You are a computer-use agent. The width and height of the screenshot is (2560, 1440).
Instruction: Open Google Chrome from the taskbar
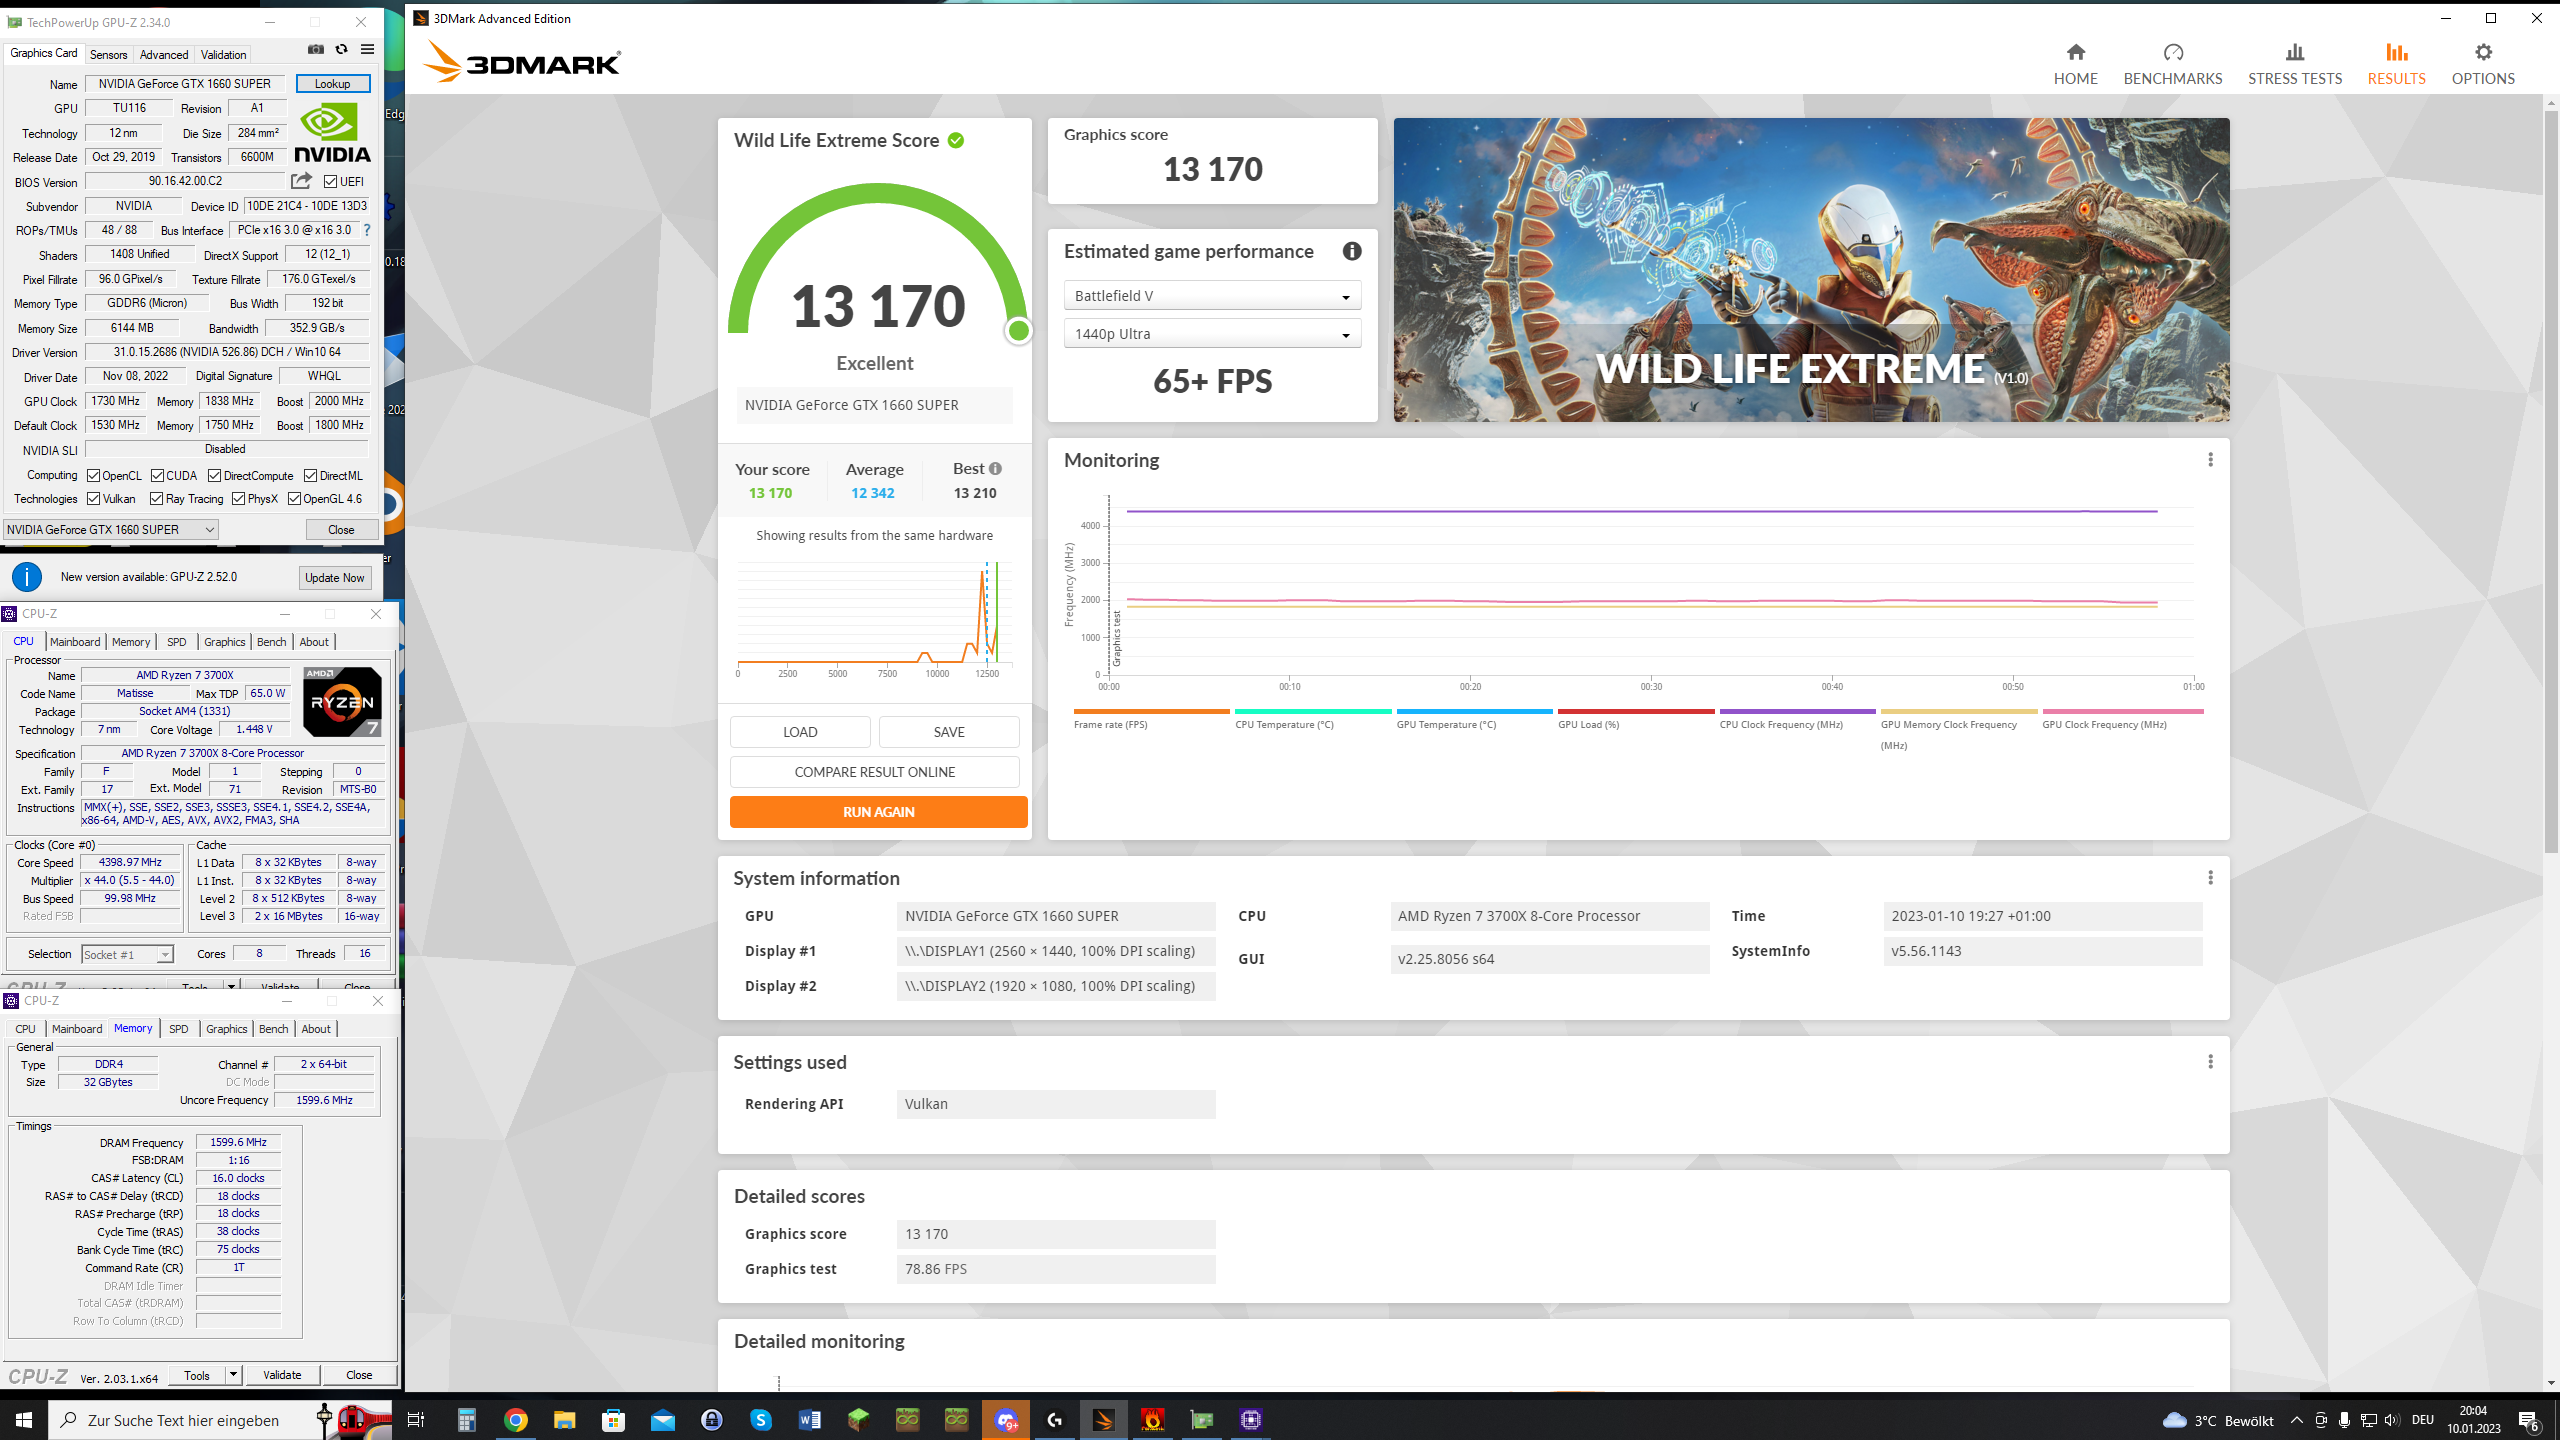click(516, 1420)
